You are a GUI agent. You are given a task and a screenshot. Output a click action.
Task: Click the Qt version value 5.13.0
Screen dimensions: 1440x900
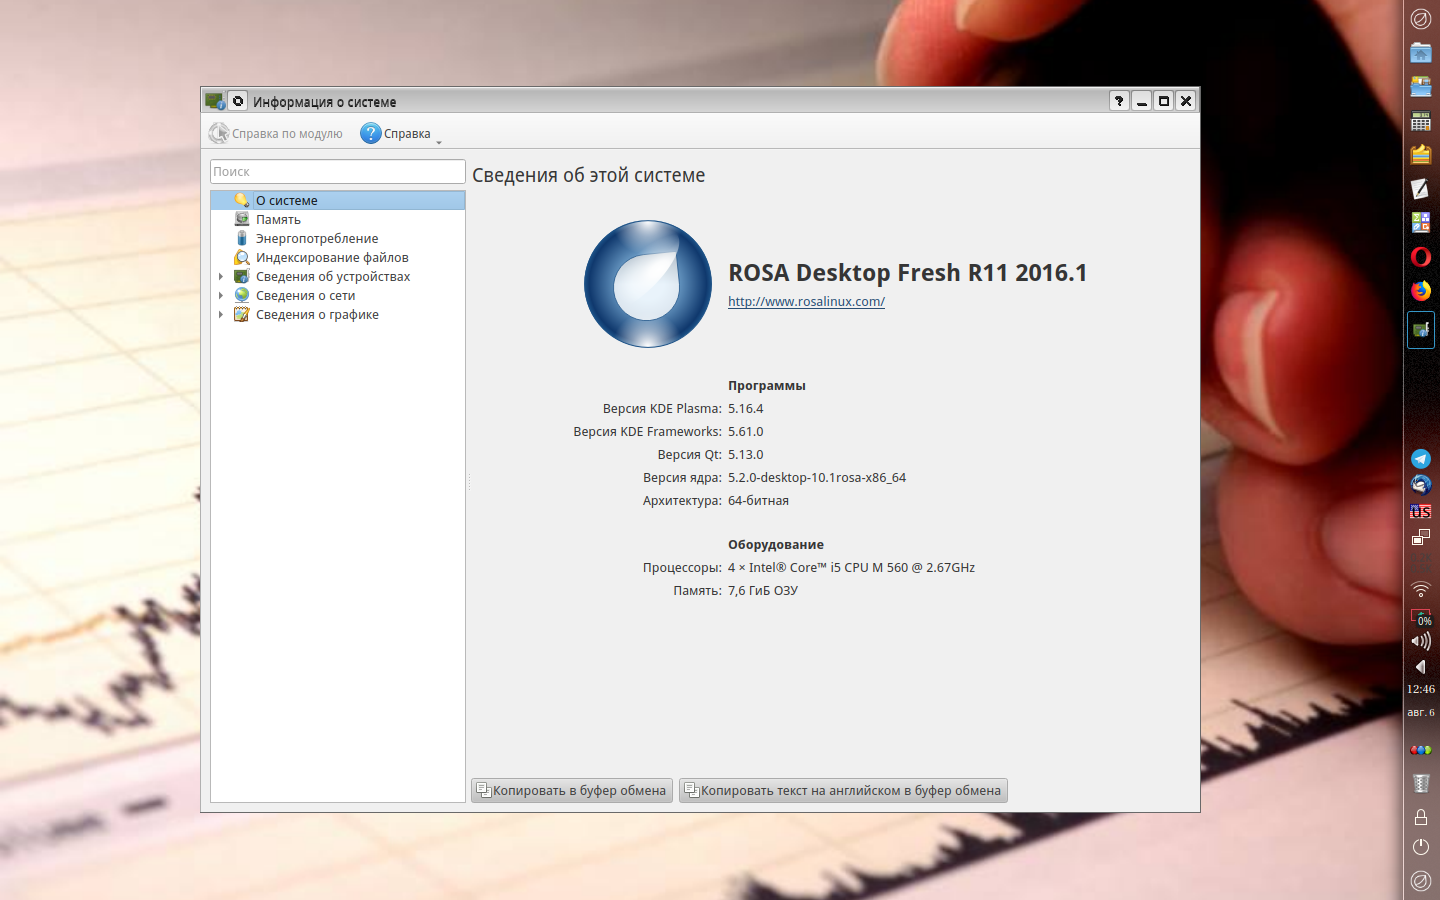point(745,454)
